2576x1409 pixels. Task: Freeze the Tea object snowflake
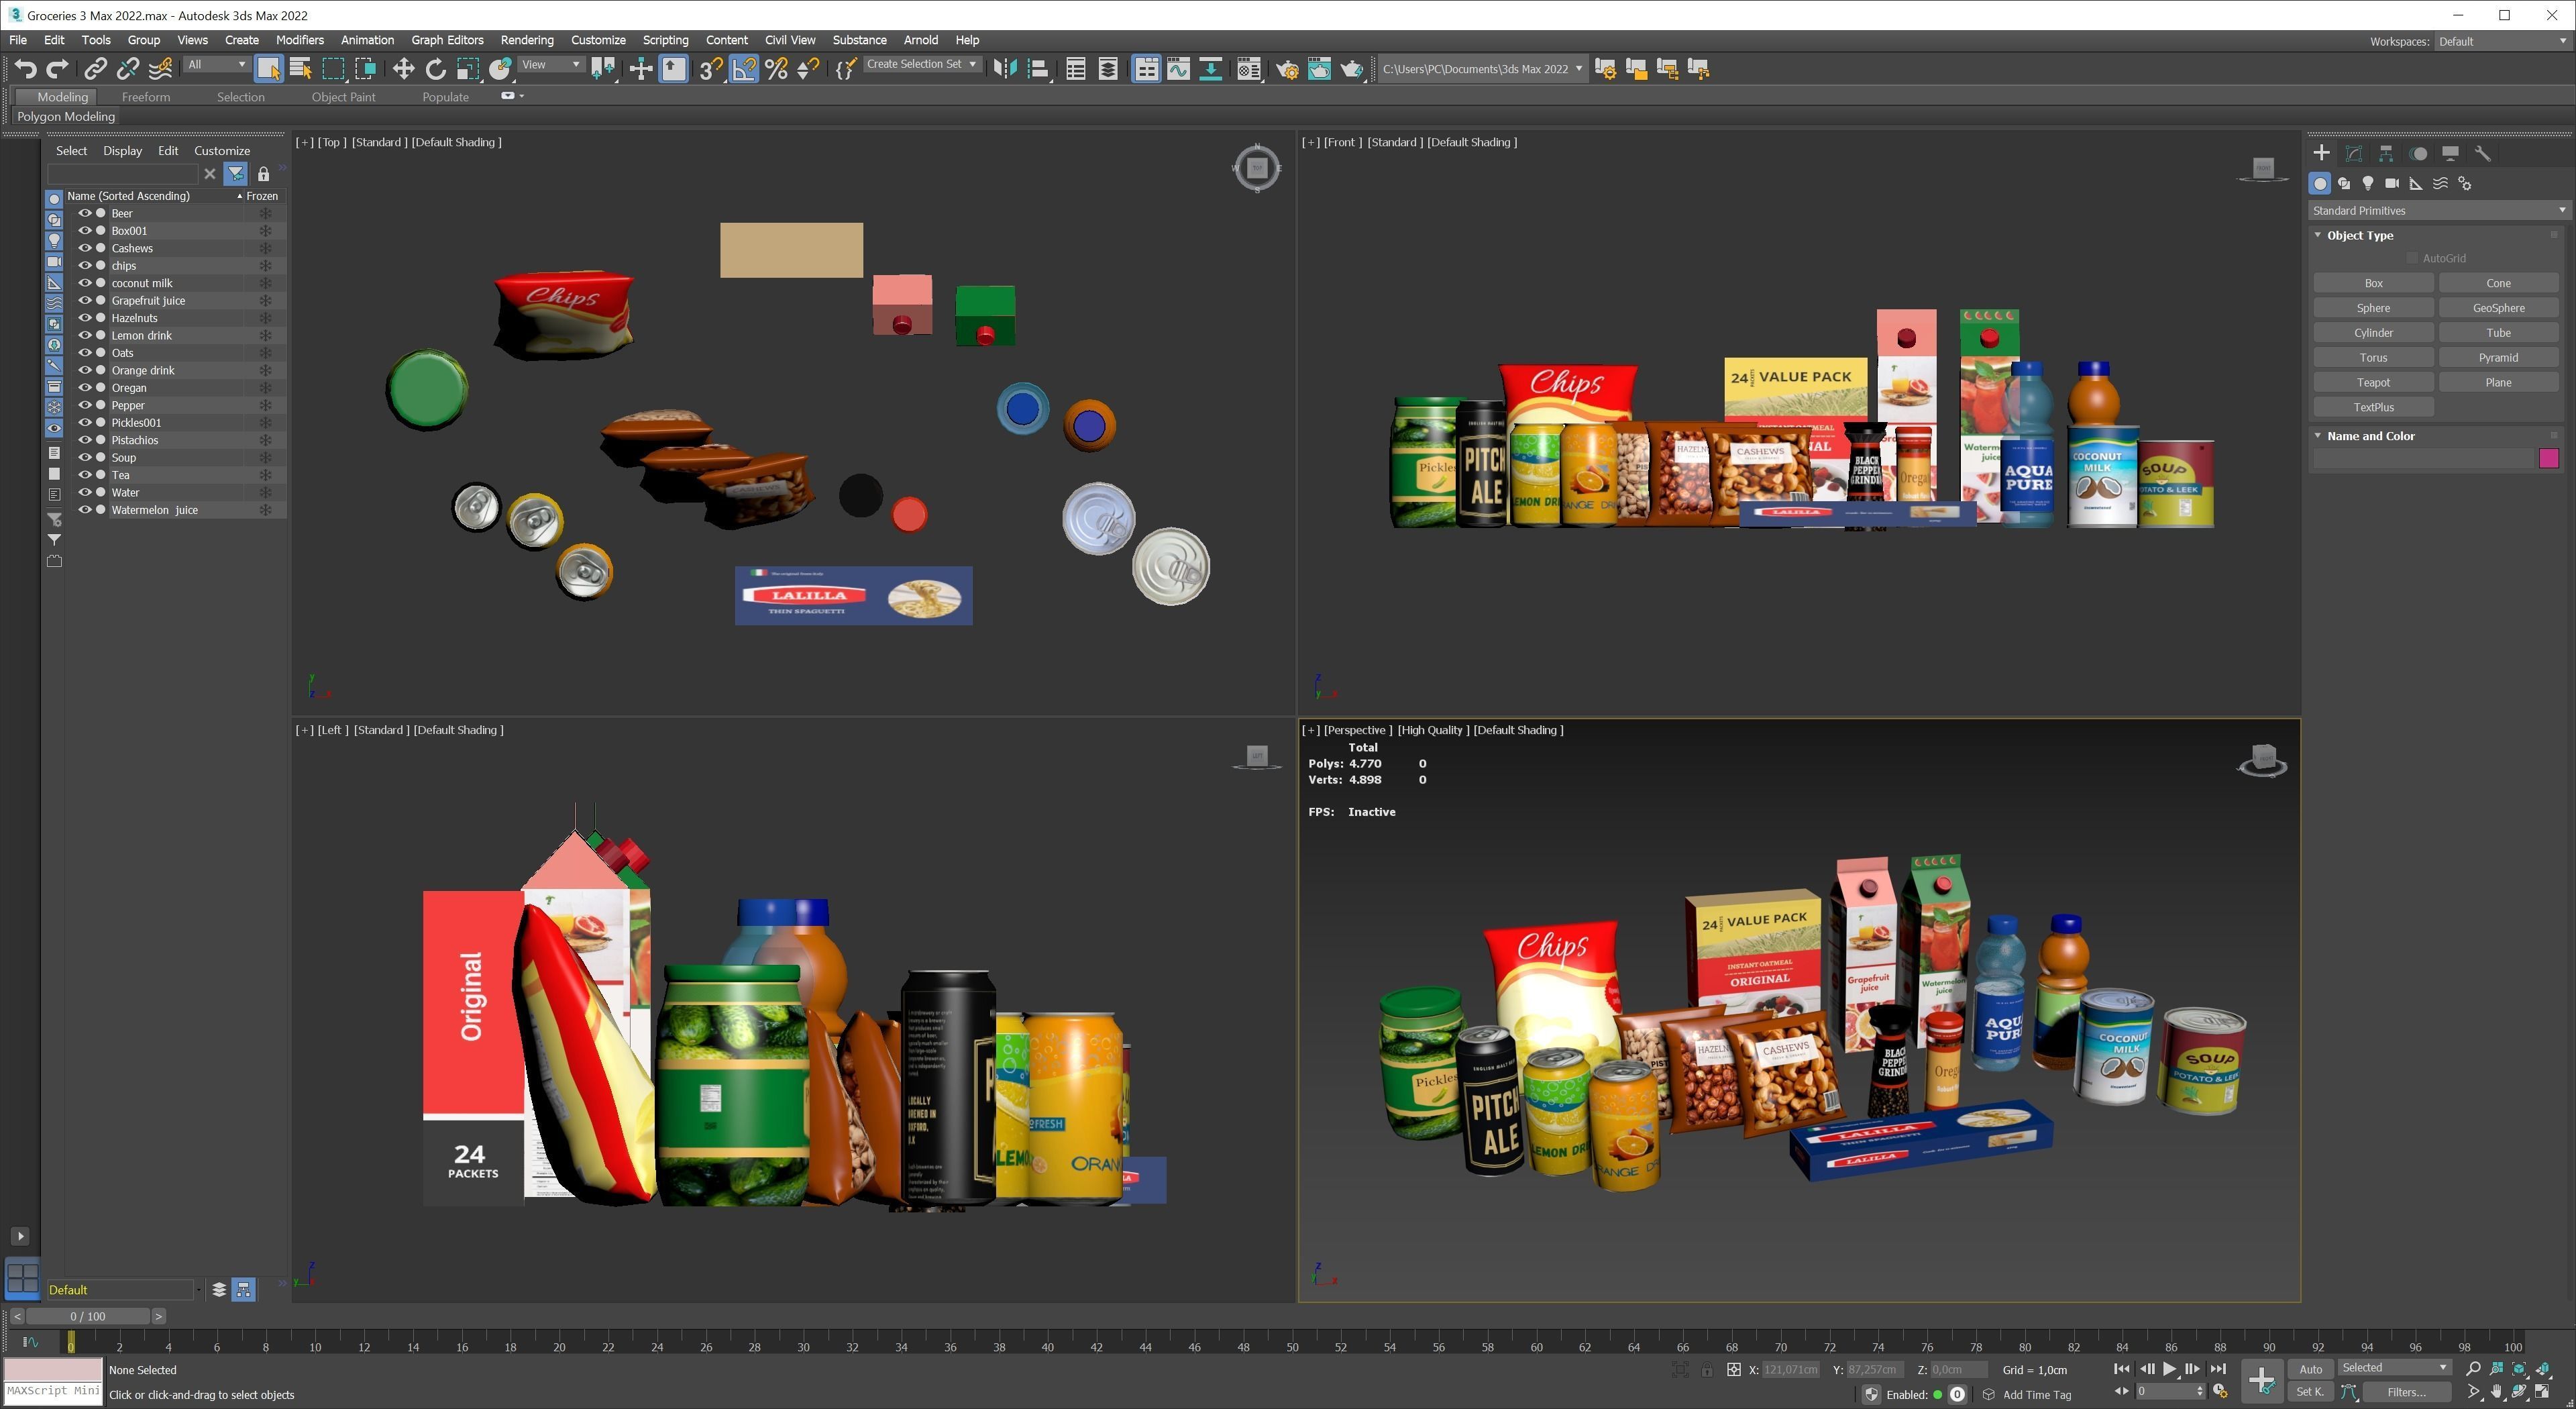pos(265,475)
